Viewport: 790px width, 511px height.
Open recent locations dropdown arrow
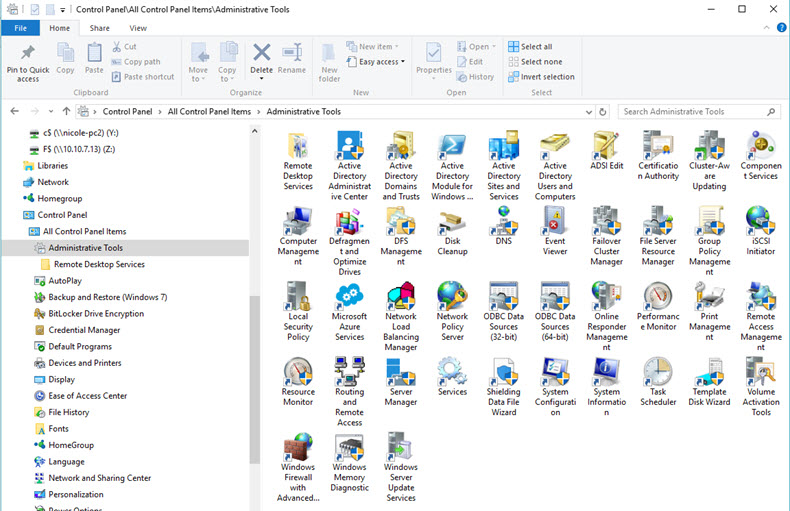click(51, 111)
